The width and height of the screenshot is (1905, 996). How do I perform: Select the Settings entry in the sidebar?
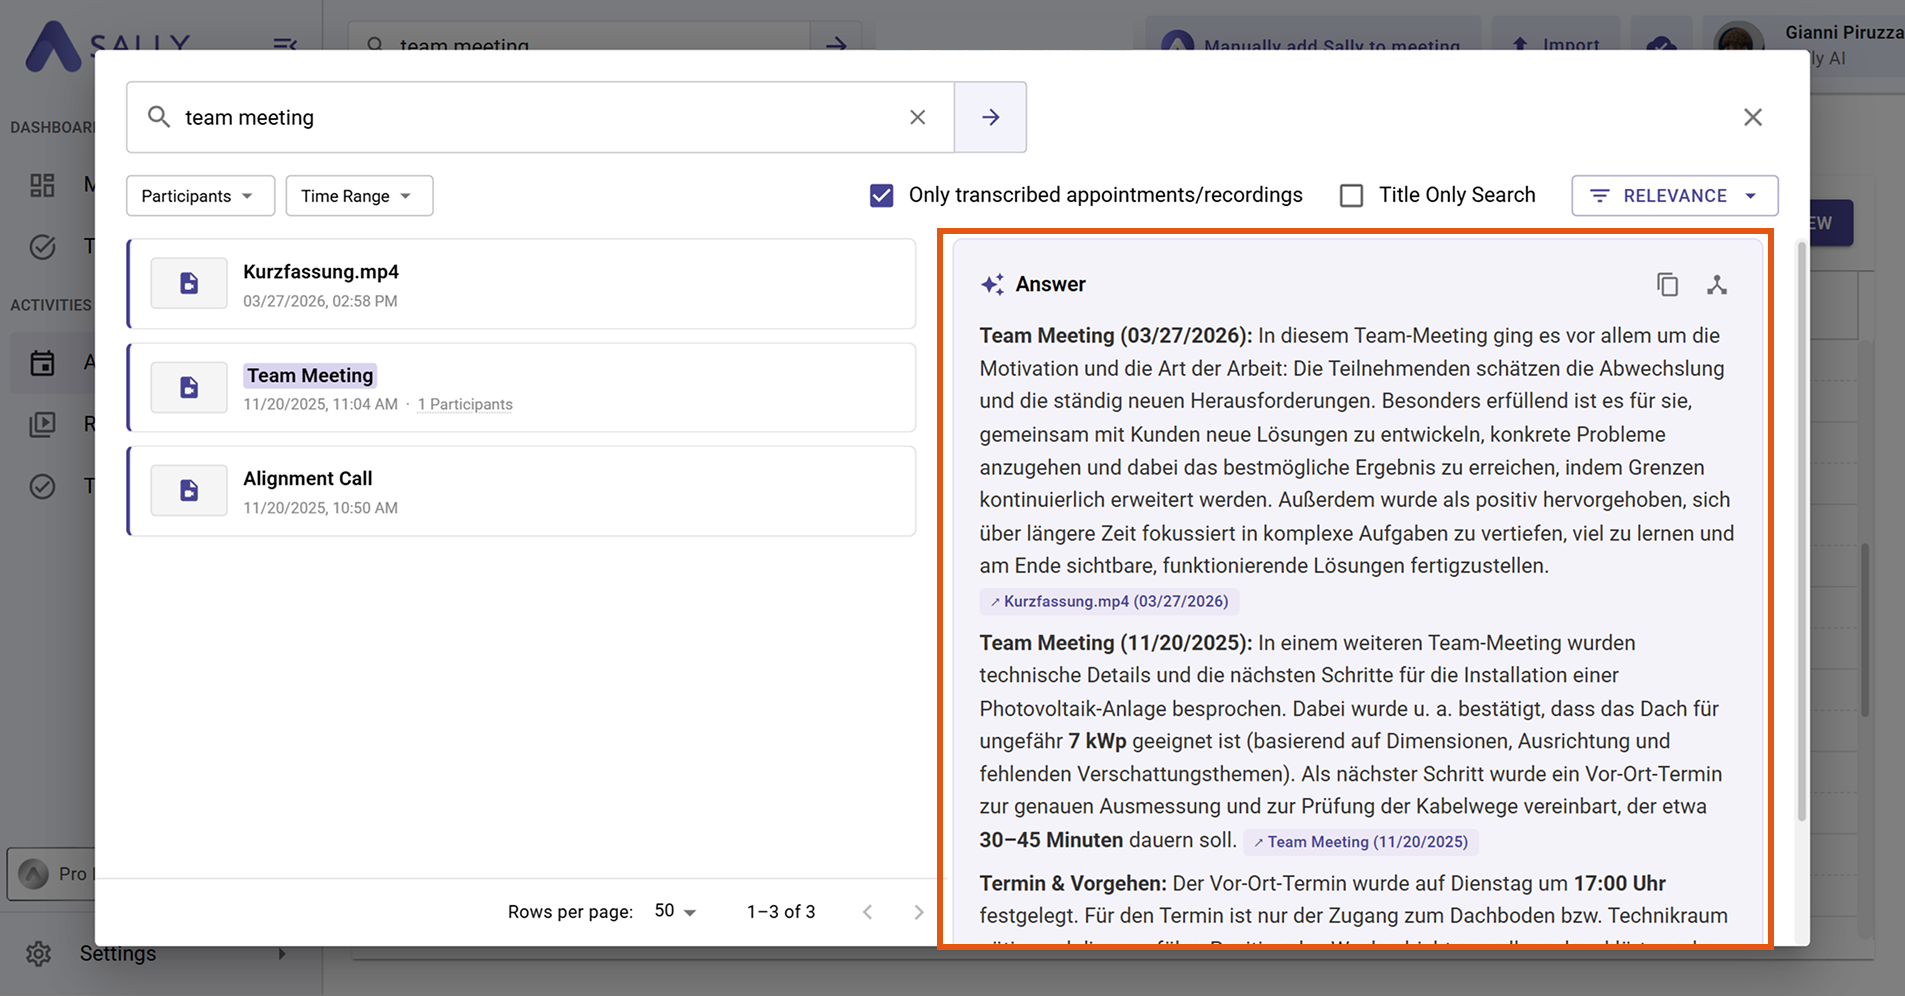click(117, 953)
